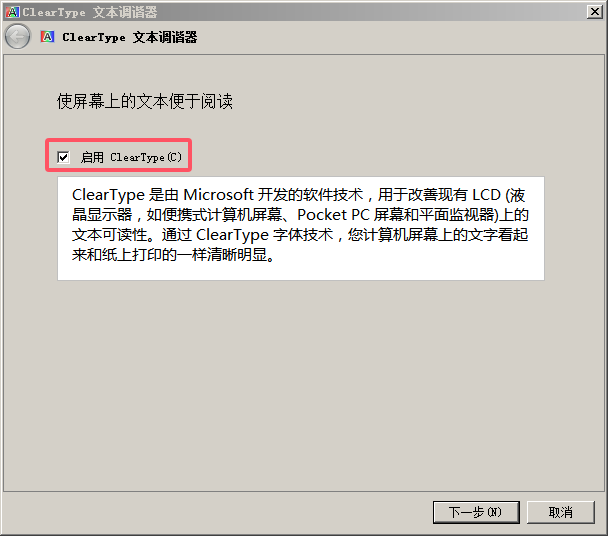Click the empty gray area below the description

tap(301, 384)
